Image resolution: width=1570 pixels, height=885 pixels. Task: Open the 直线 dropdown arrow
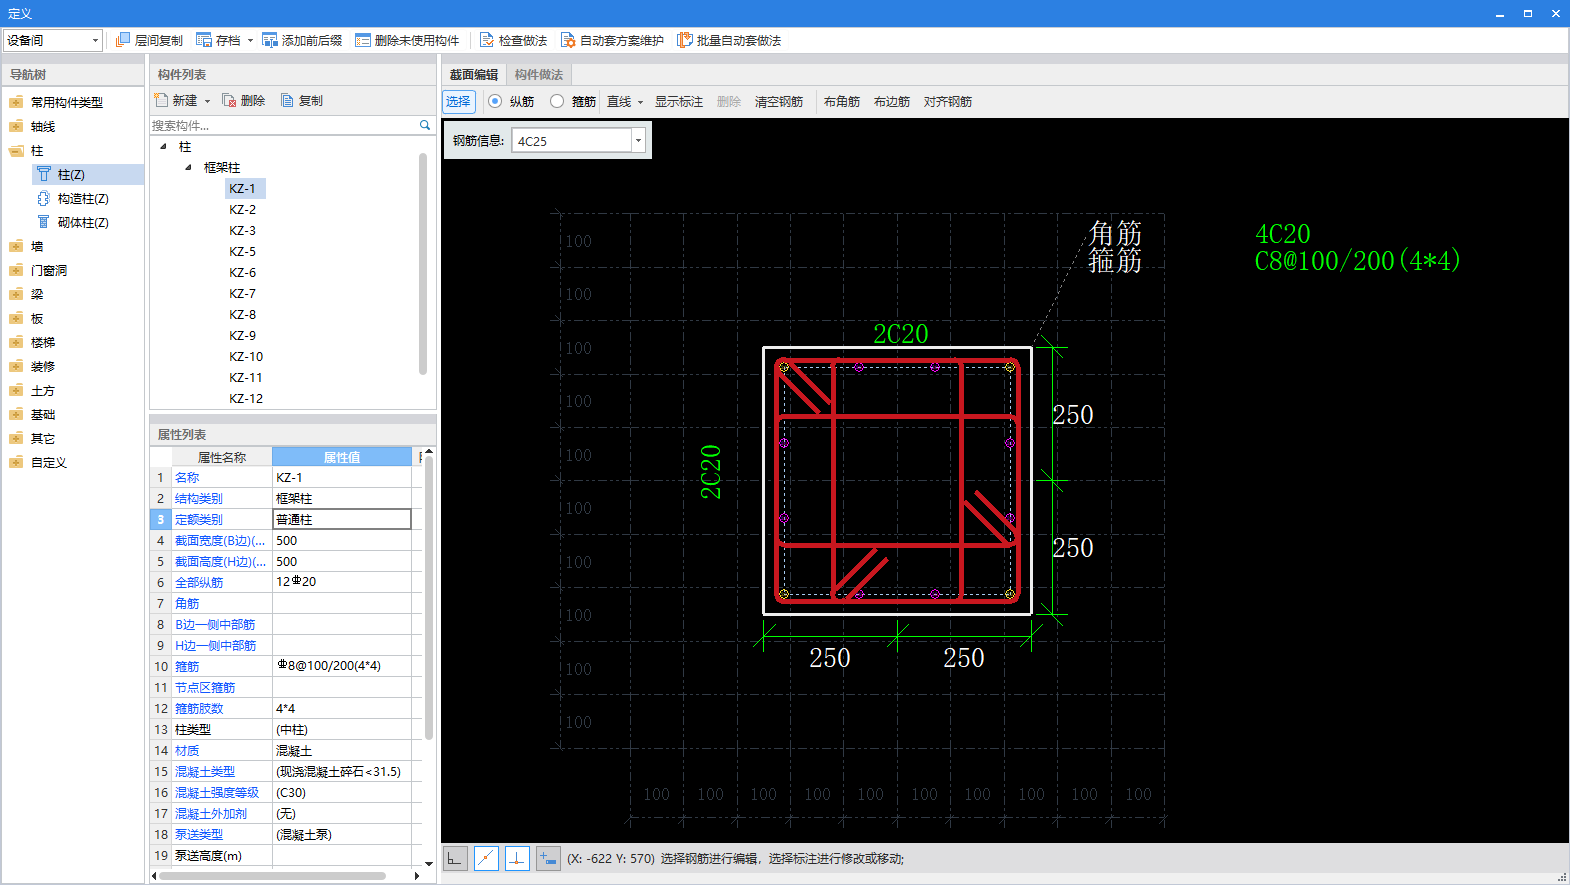[640, 102]
